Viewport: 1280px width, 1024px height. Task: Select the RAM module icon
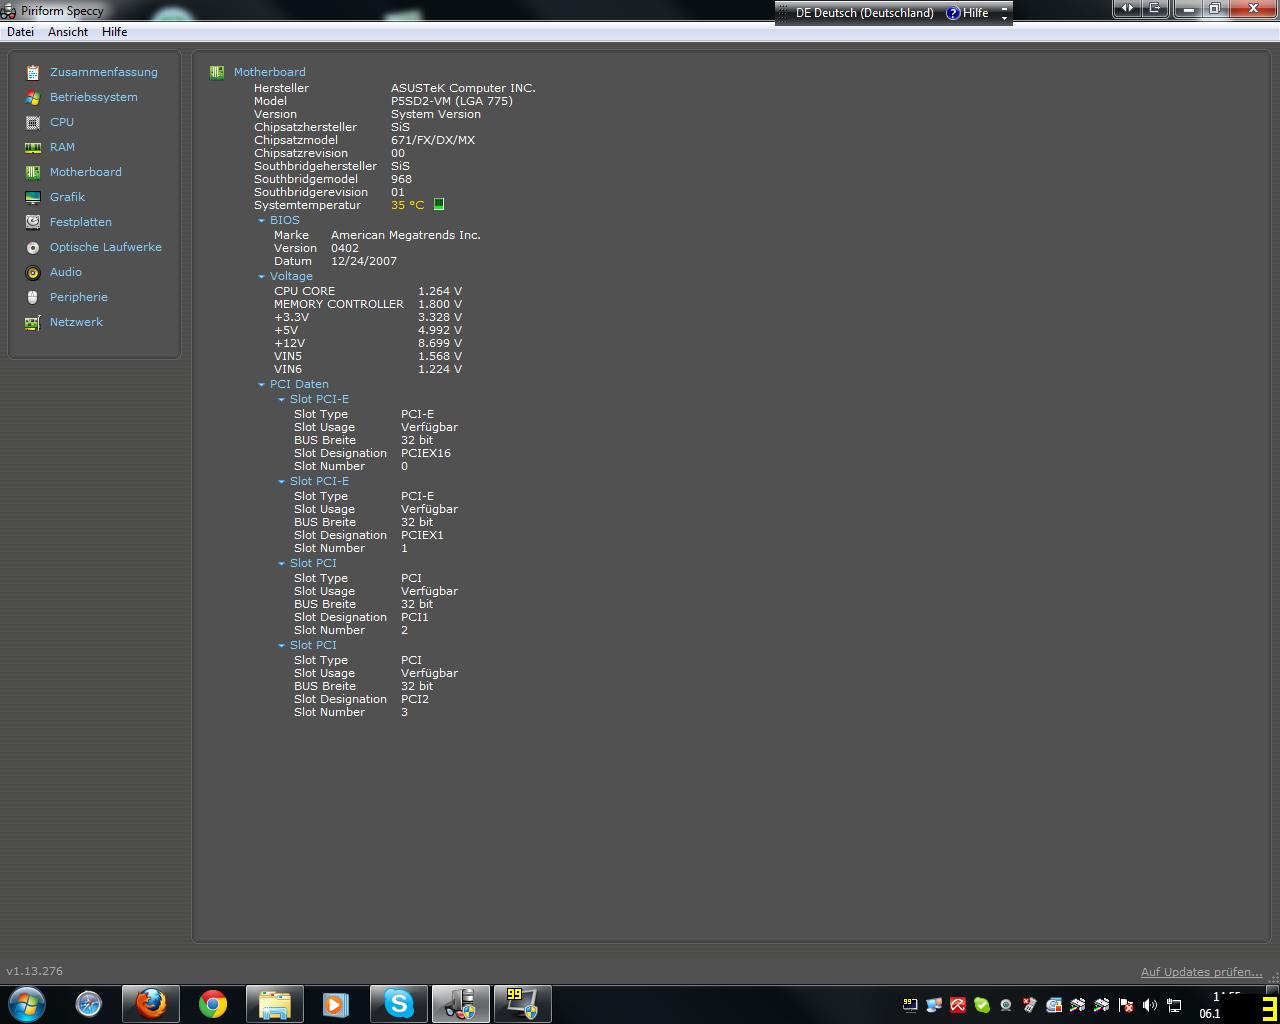[x=33, y=147]
